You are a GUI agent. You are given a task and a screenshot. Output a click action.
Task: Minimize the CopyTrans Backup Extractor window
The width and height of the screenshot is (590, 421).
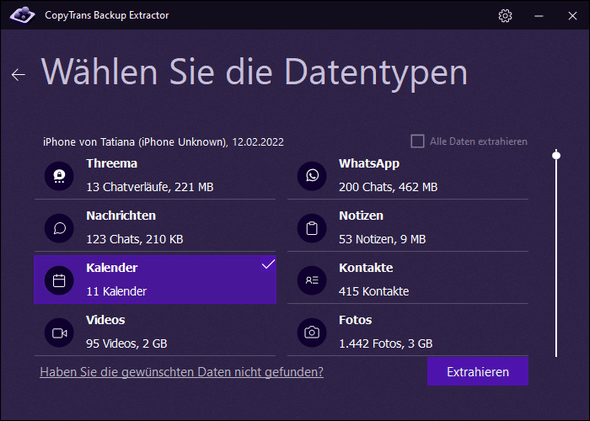tap(539, 16)
